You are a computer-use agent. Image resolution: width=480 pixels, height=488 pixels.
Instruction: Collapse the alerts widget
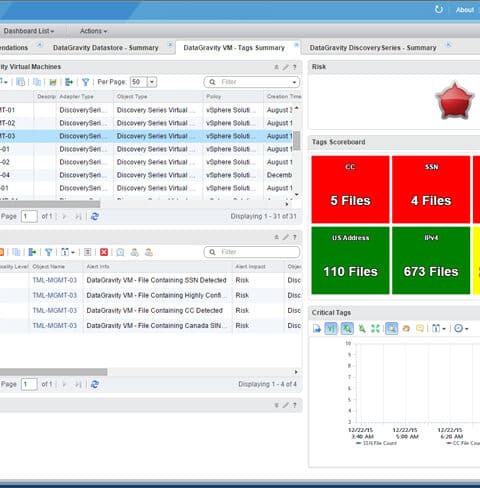click(x=276, y=237)
